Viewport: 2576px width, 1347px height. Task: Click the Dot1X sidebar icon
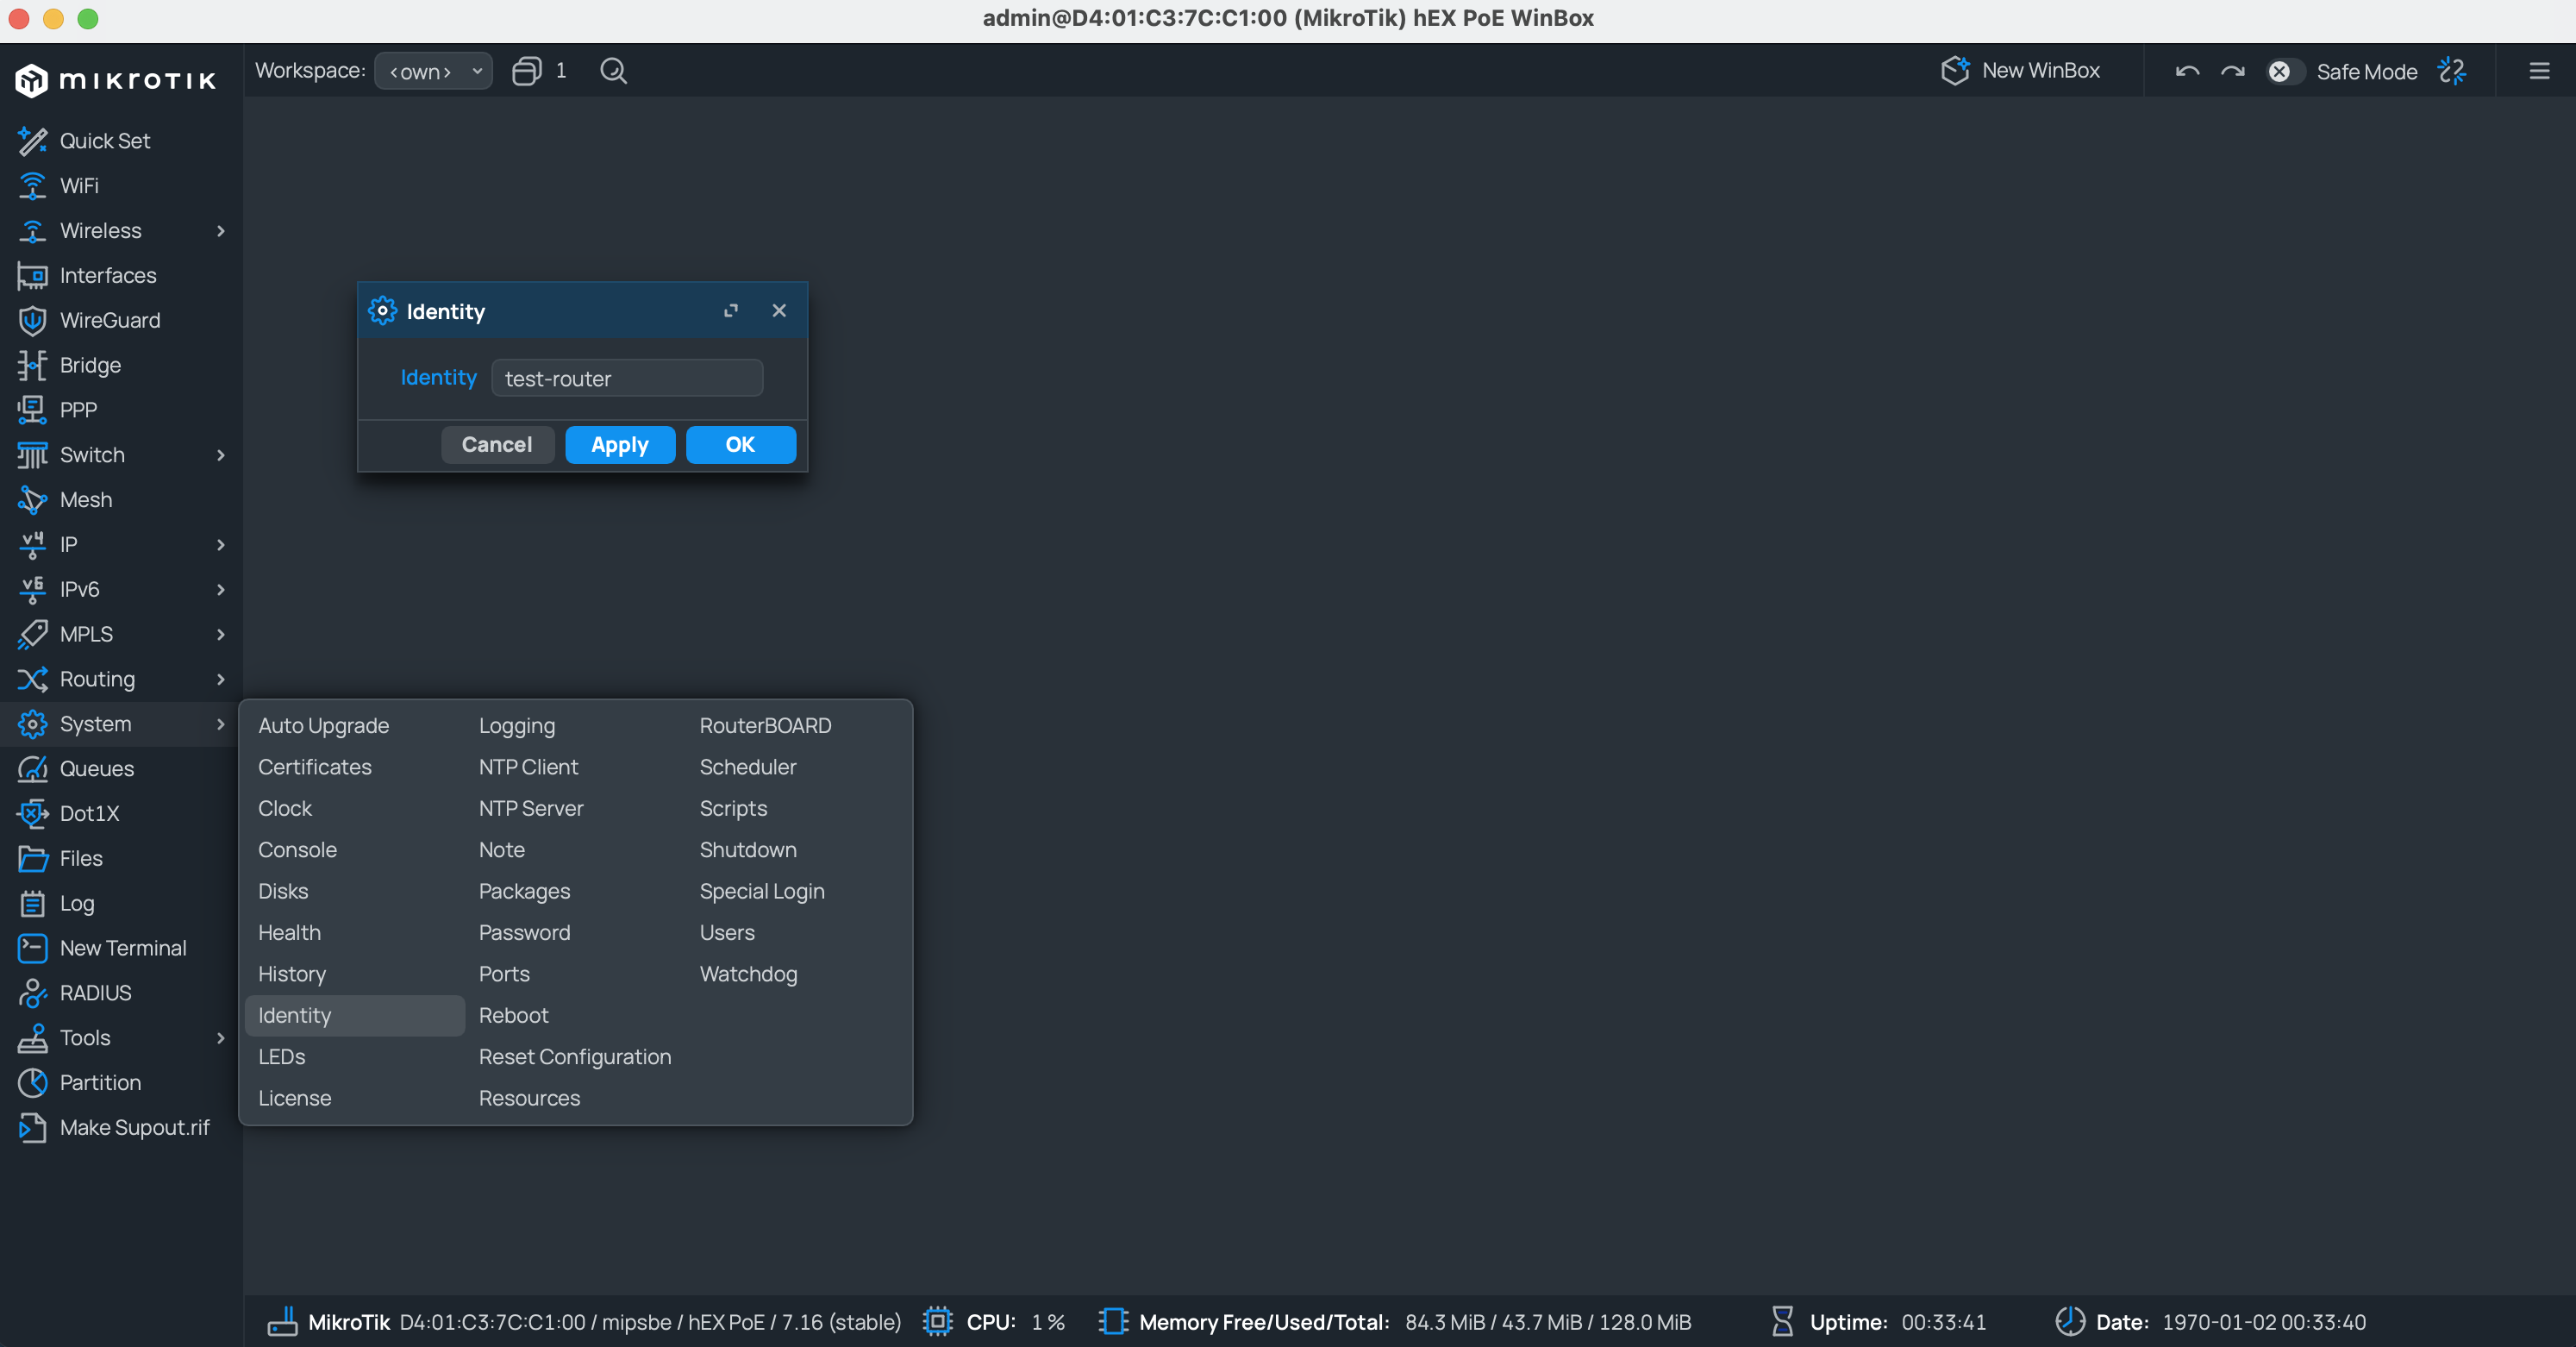click(32, 814)
